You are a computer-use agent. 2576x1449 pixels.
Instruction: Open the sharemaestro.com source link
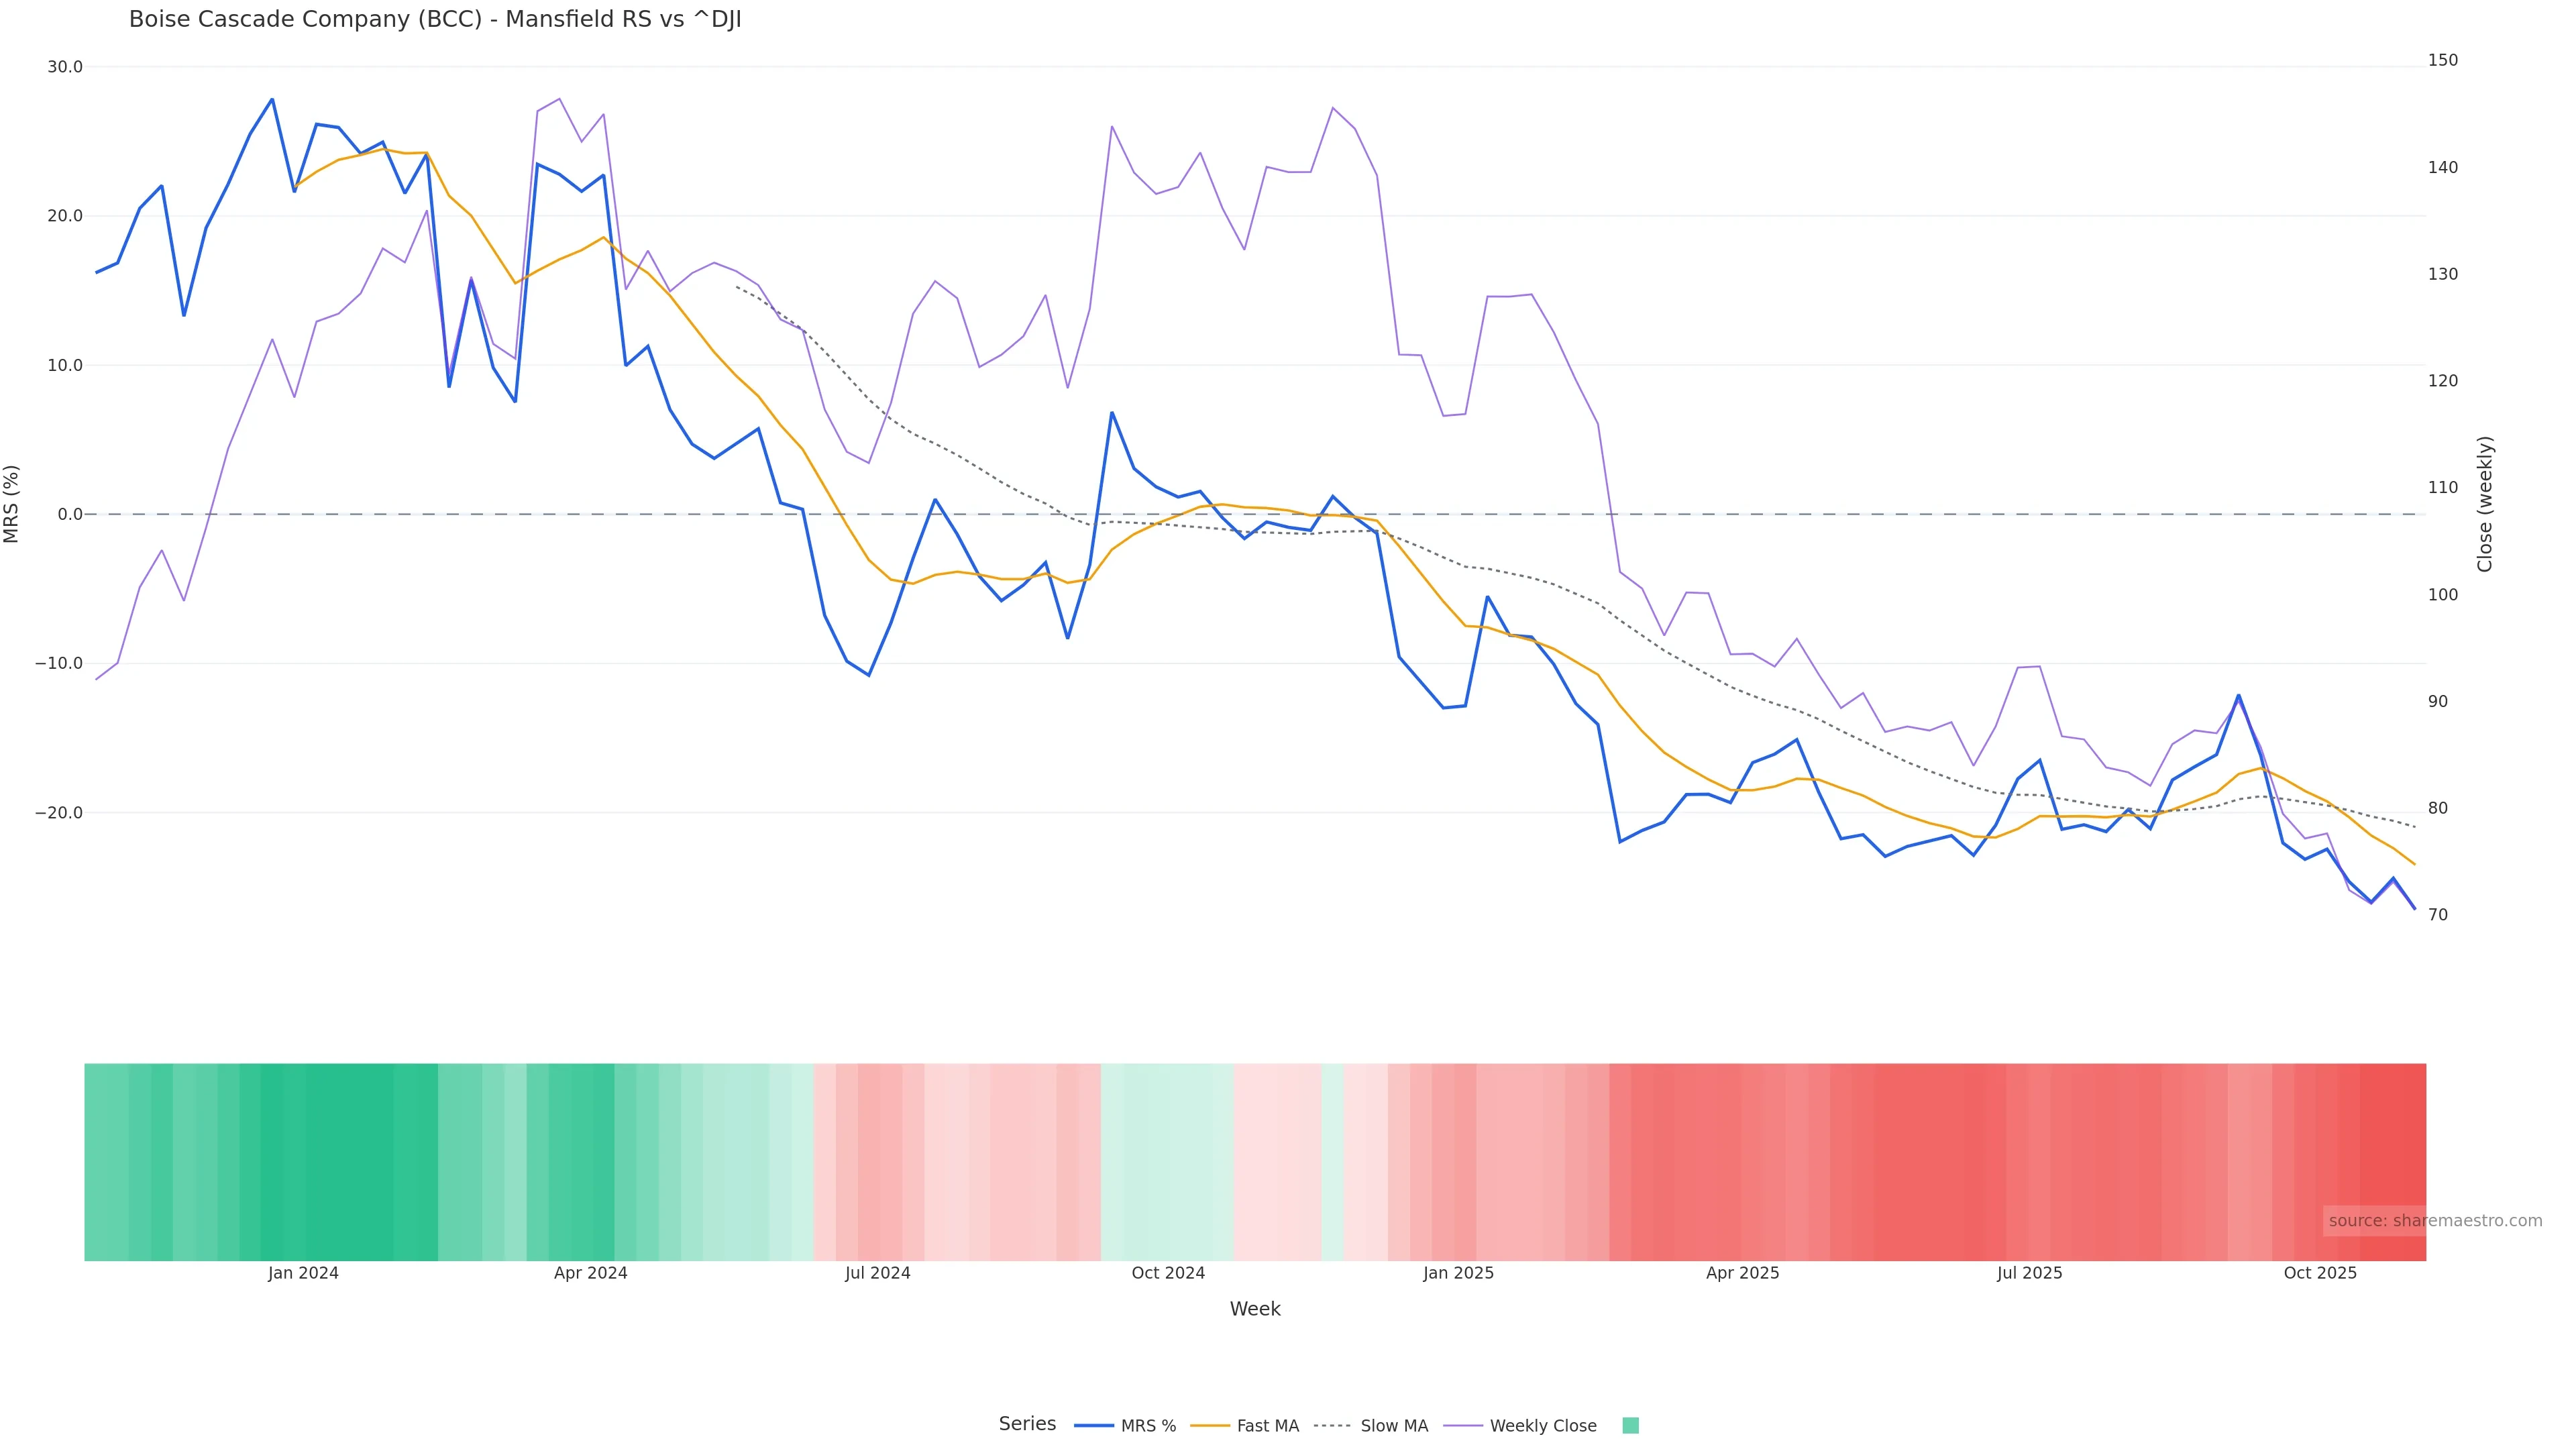click(x=2434, y=1220)
